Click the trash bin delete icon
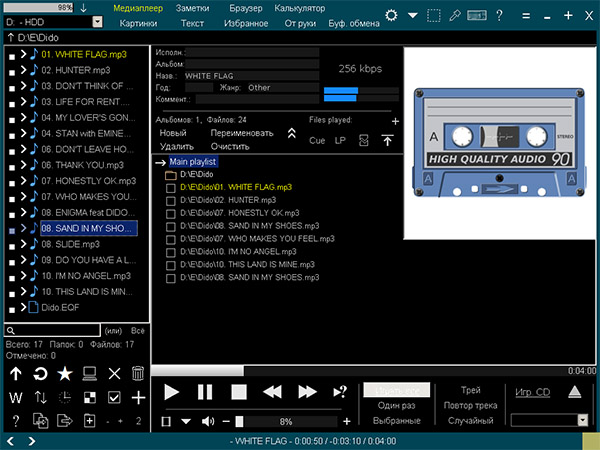Viewport: 600px width, 450px height. coord(138,374)
